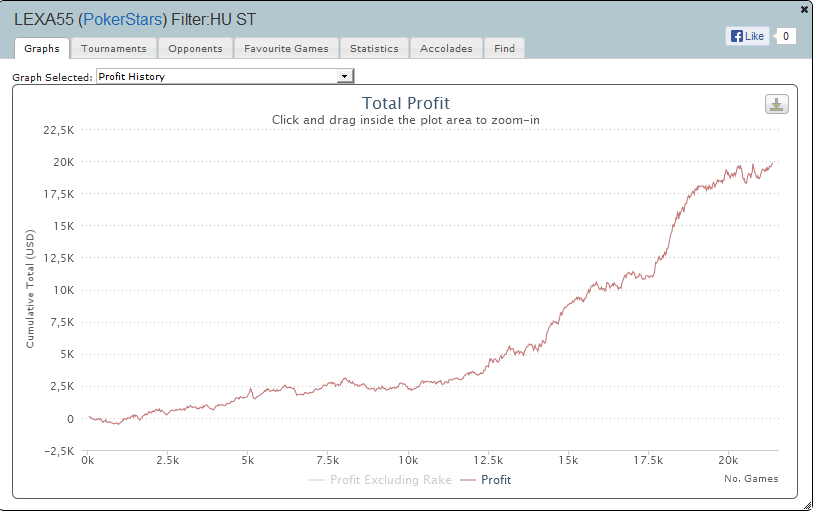Click the 17.5k x-axis label
This screenshot has height=513, width=817.
(x=648, y=460)
